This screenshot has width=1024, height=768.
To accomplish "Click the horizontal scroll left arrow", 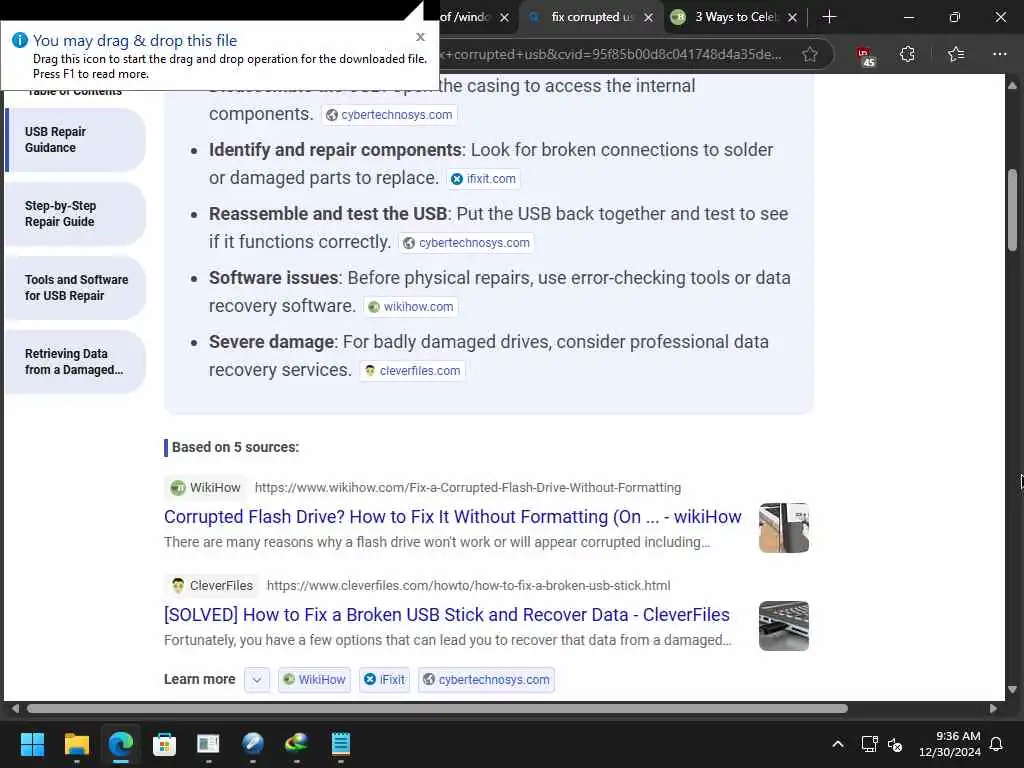I will [x=15, y=709].
